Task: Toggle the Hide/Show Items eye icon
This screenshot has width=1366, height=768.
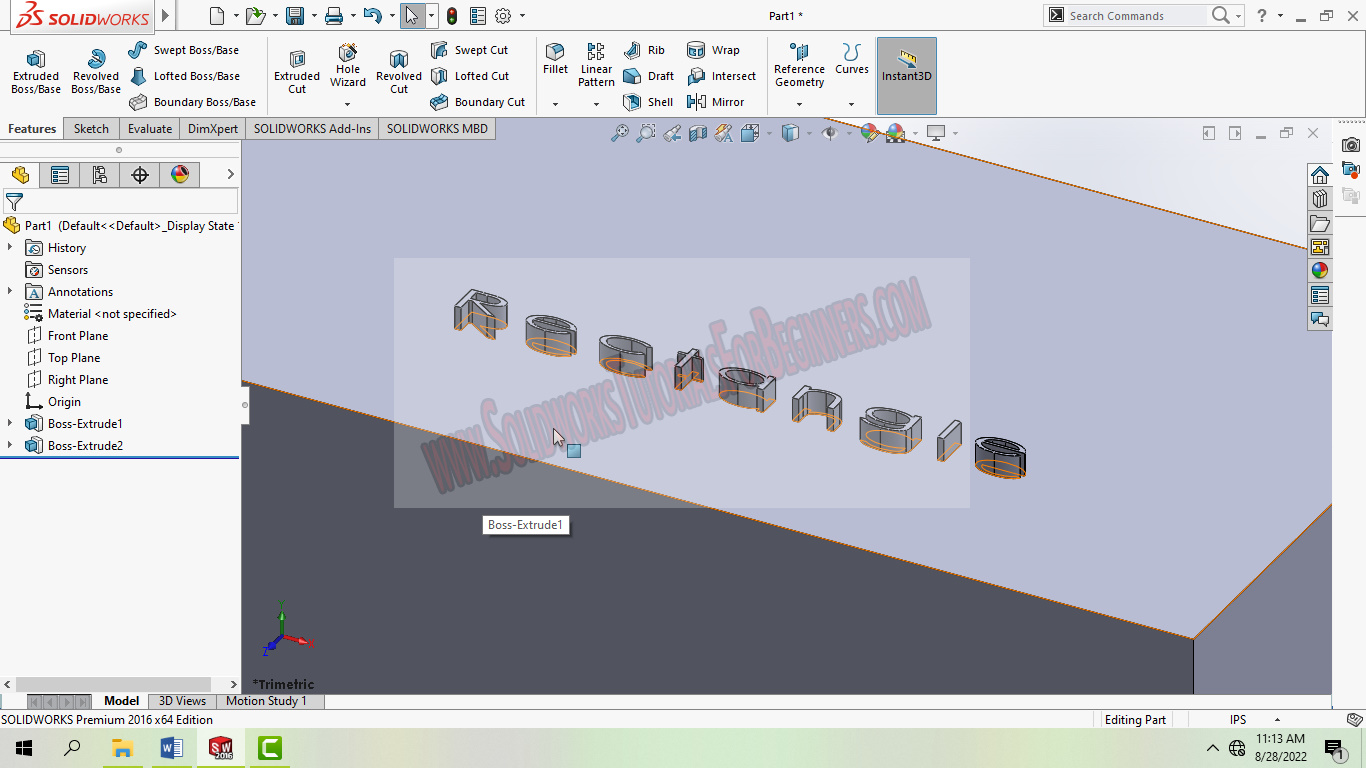Action: point(830,132)
